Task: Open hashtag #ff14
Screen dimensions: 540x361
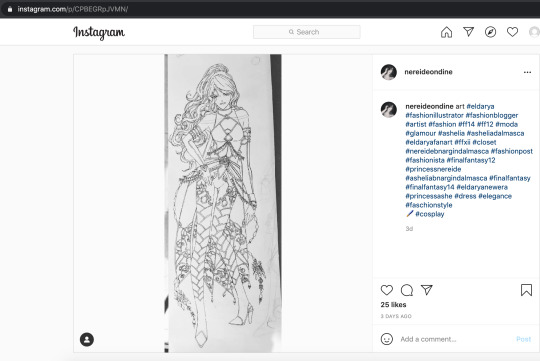Action: [x=466, y=124]
